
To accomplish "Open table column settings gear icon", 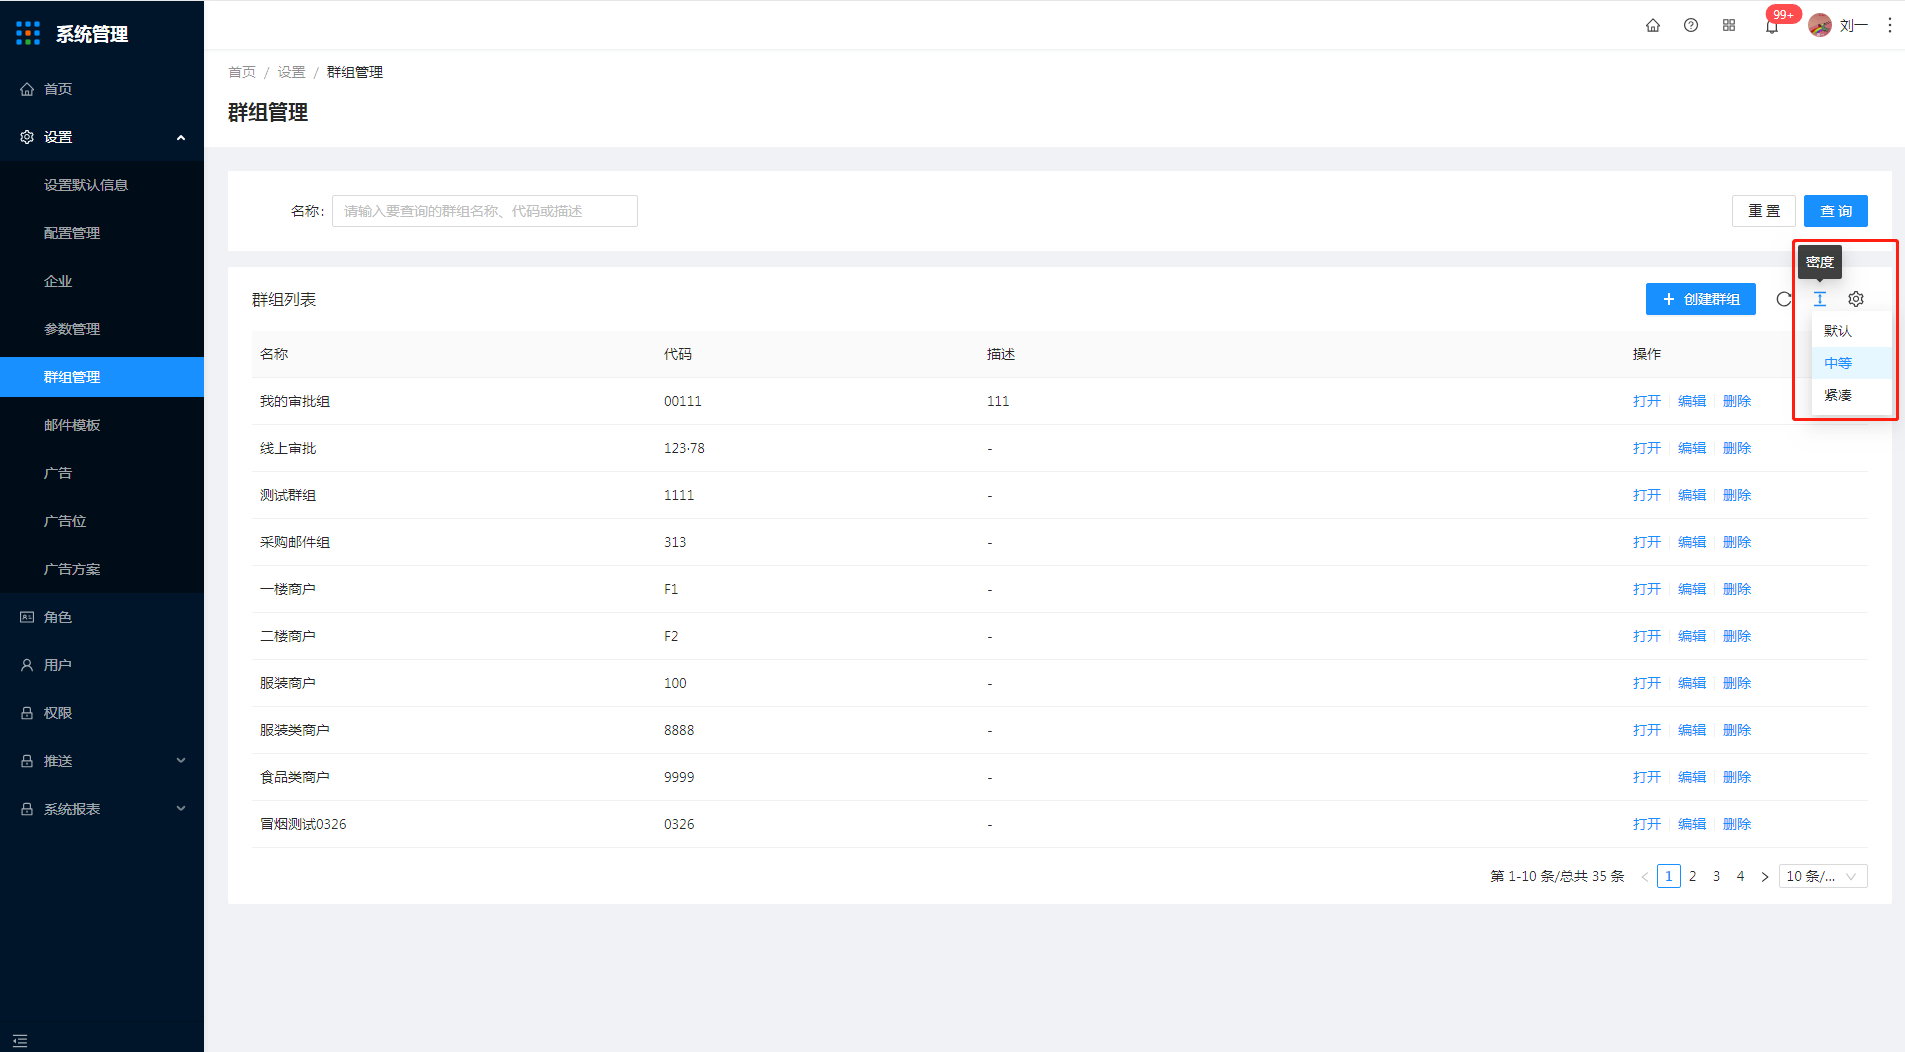I will click(1856, 299).
